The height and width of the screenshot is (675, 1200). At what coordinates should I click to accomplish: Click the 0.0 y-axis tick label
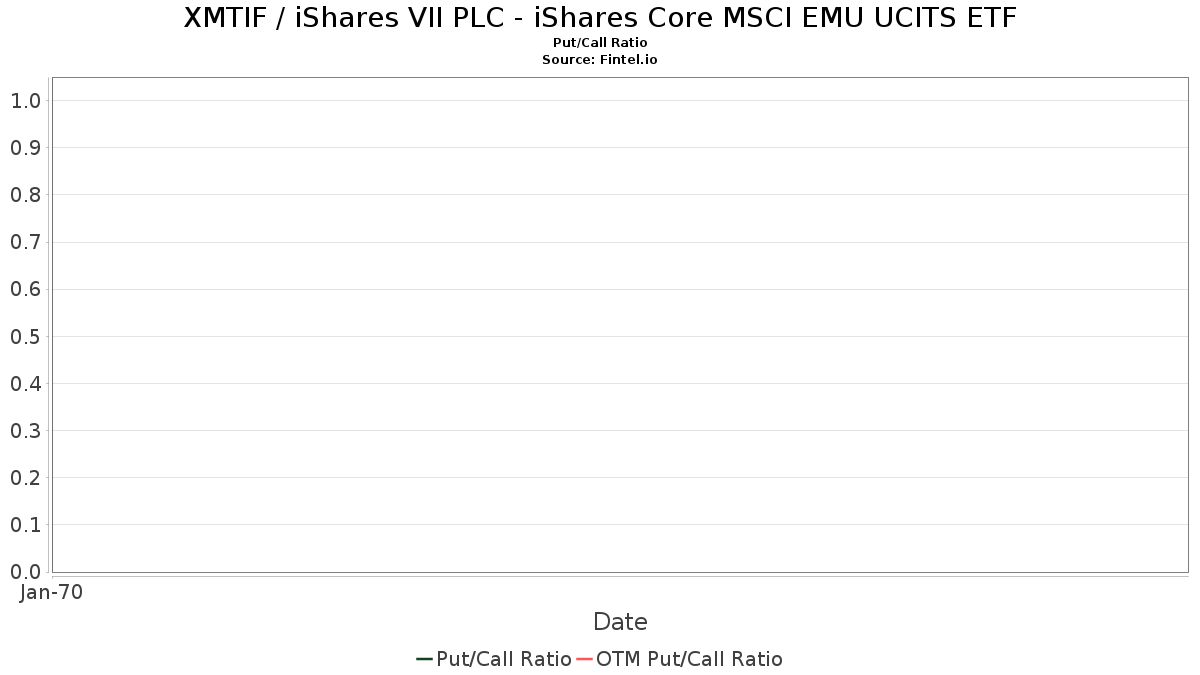click(25, 572)
